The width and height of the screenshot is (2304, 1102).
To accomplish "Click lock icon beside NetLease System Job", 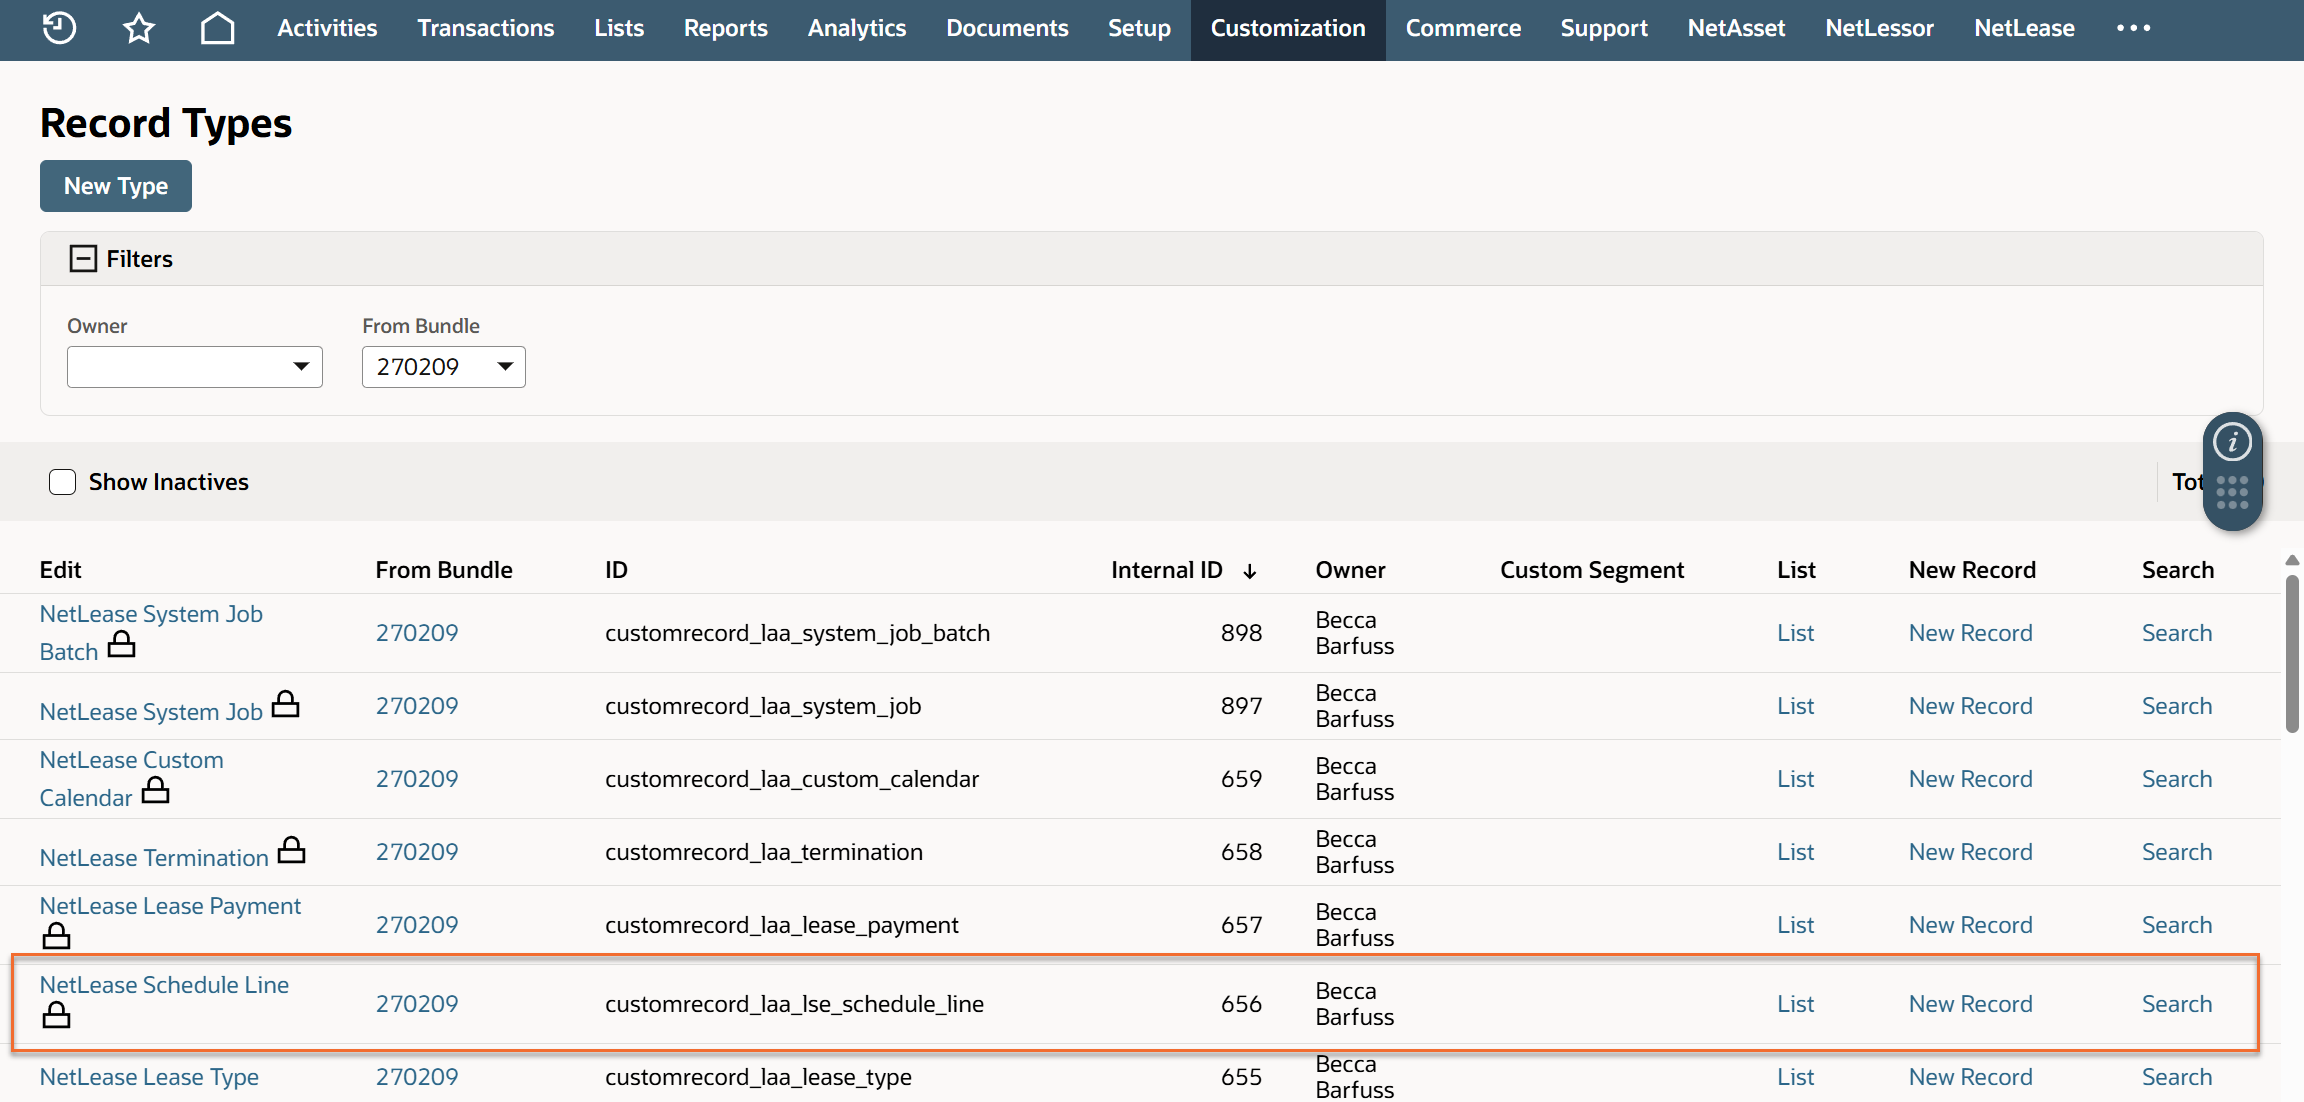I will point(286,705).
